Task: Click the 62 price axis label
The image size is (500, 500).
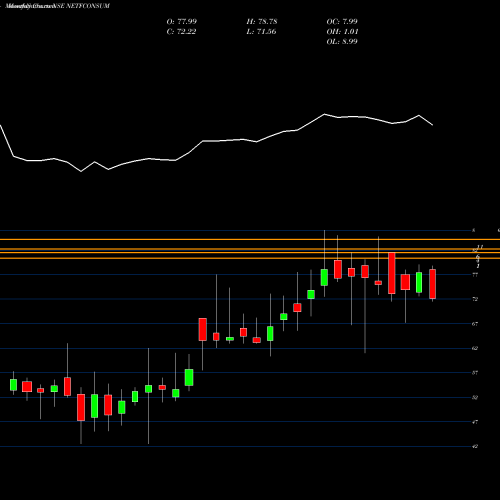Action: [475, 348]
